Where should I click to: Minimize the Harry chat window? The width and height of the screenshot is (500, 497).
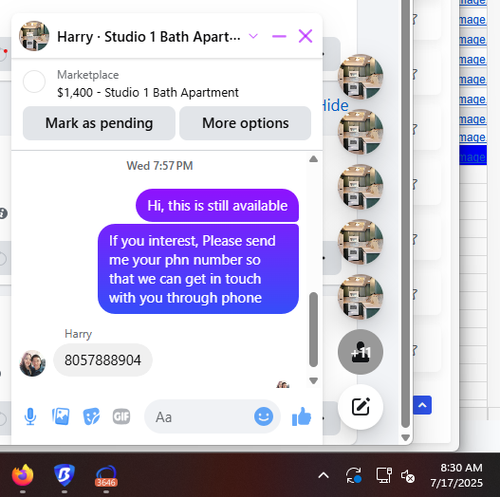point(279,36)
